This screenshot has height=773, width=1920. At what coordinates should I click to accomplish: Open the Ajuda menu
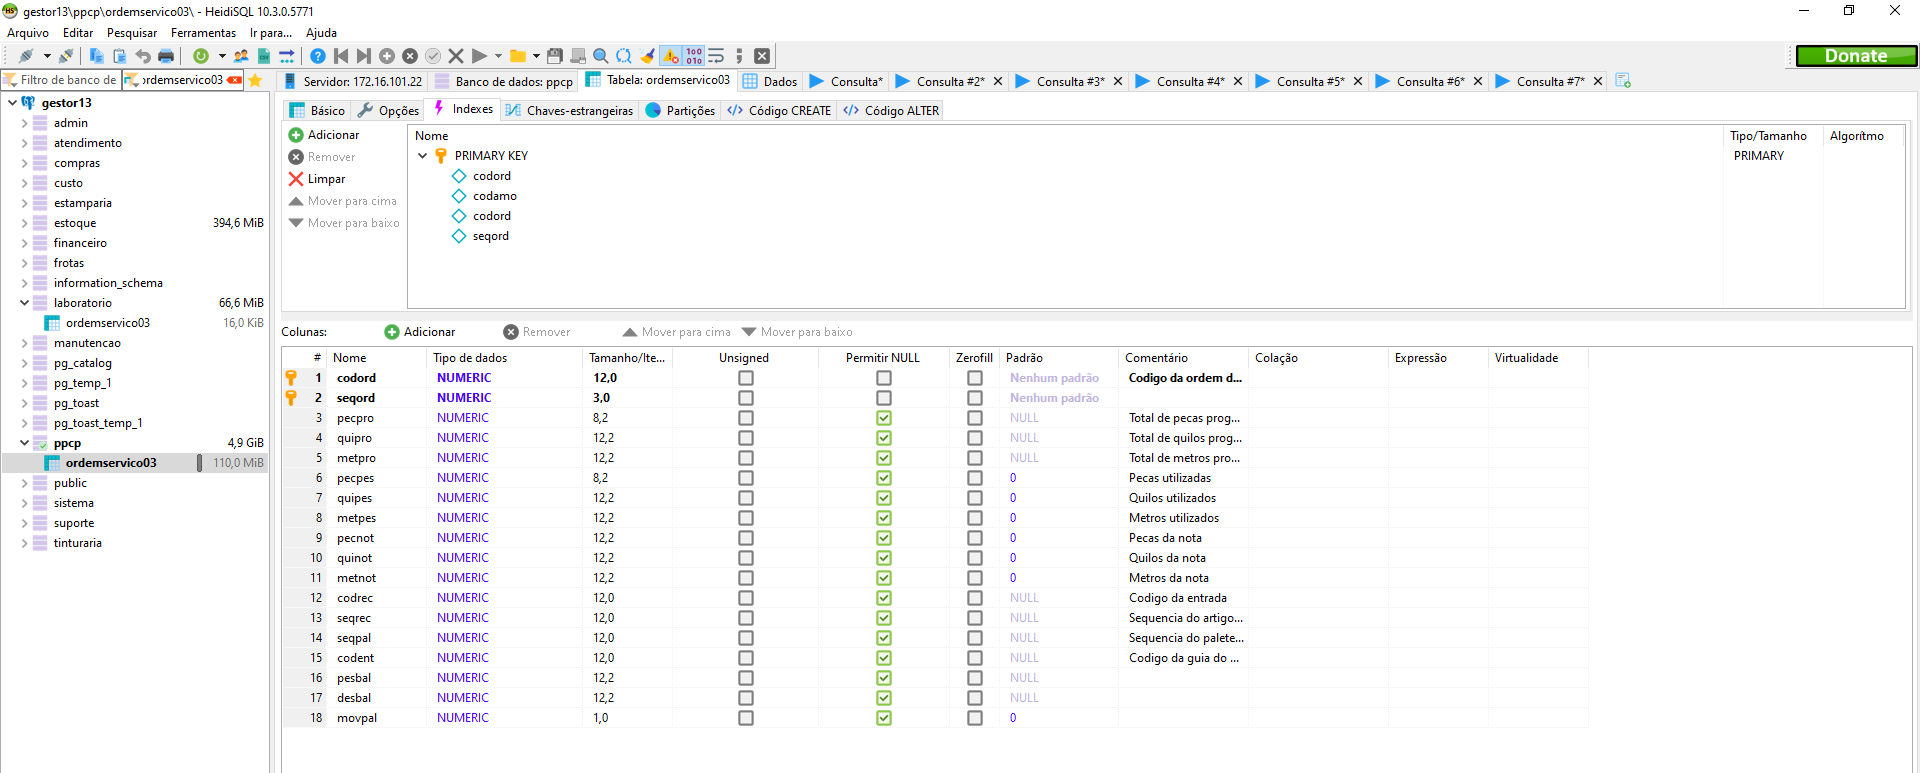click(x=321, y=33)
